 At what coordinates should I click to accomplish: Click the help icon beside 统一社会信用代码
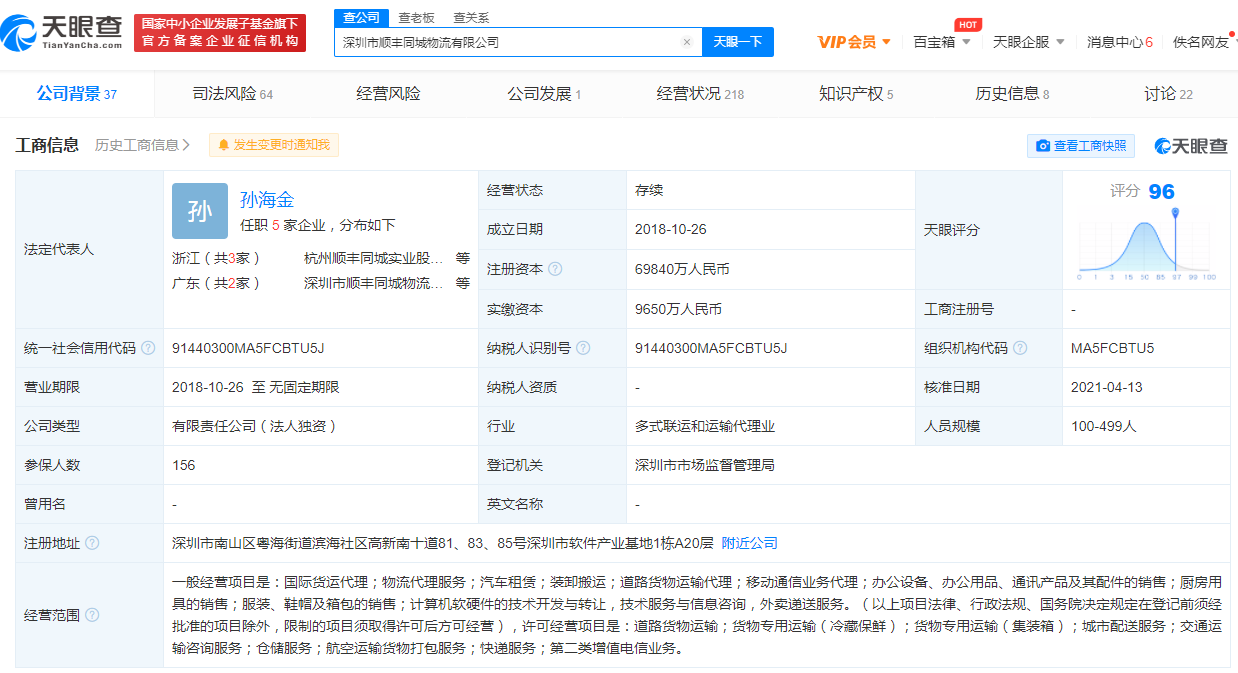click(x=148, y=348)
